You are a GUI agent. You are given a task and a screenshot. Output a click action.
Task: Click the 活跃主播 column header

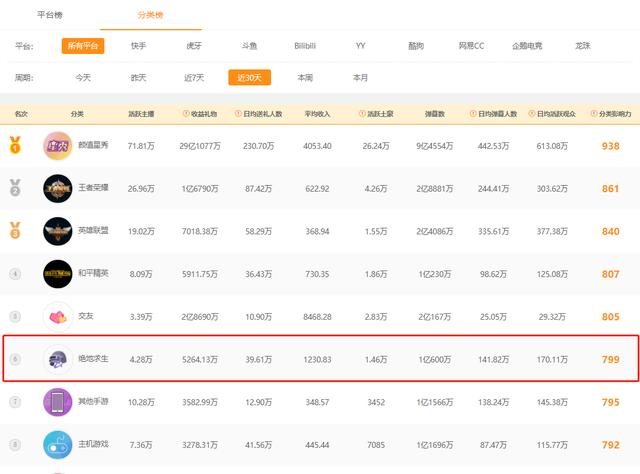[x=141, y=114]
